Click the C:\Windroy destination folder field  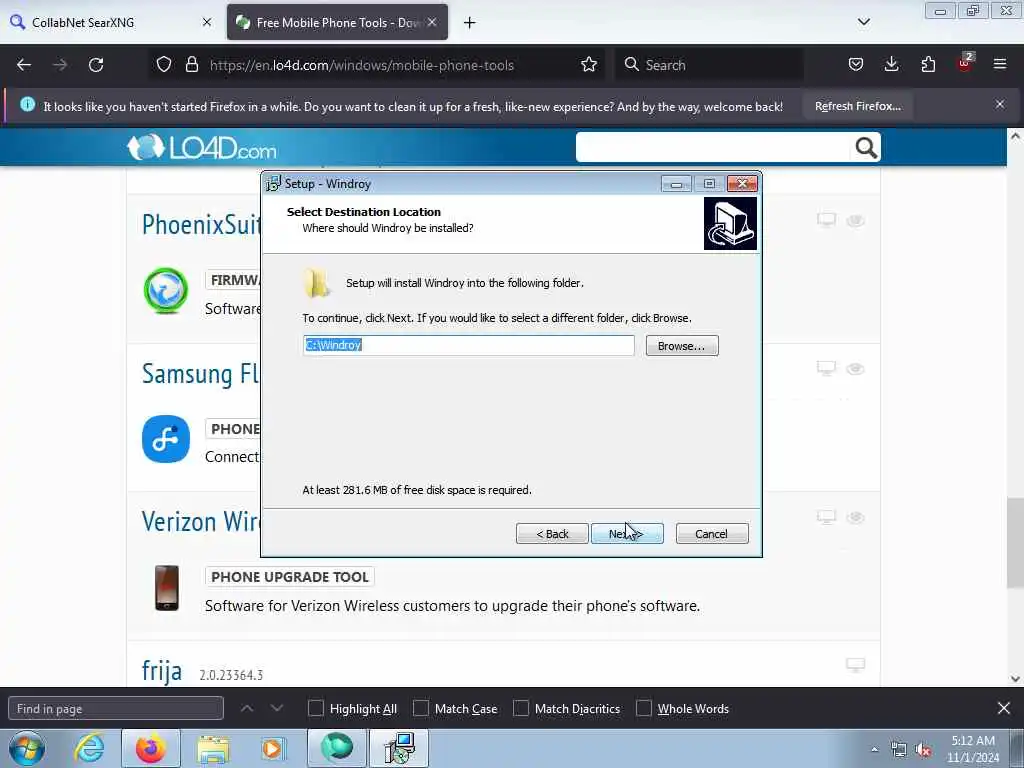[468, 345]
